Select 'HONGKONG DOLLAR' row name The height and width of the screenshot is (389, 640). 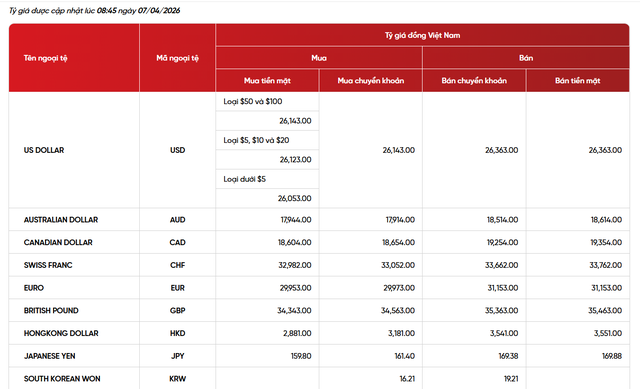pos(61,333)
